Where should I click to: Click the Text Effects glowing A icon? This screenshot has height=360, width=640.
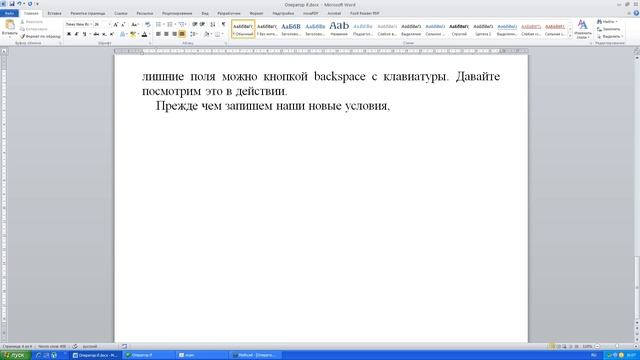(x=122, y=34)
